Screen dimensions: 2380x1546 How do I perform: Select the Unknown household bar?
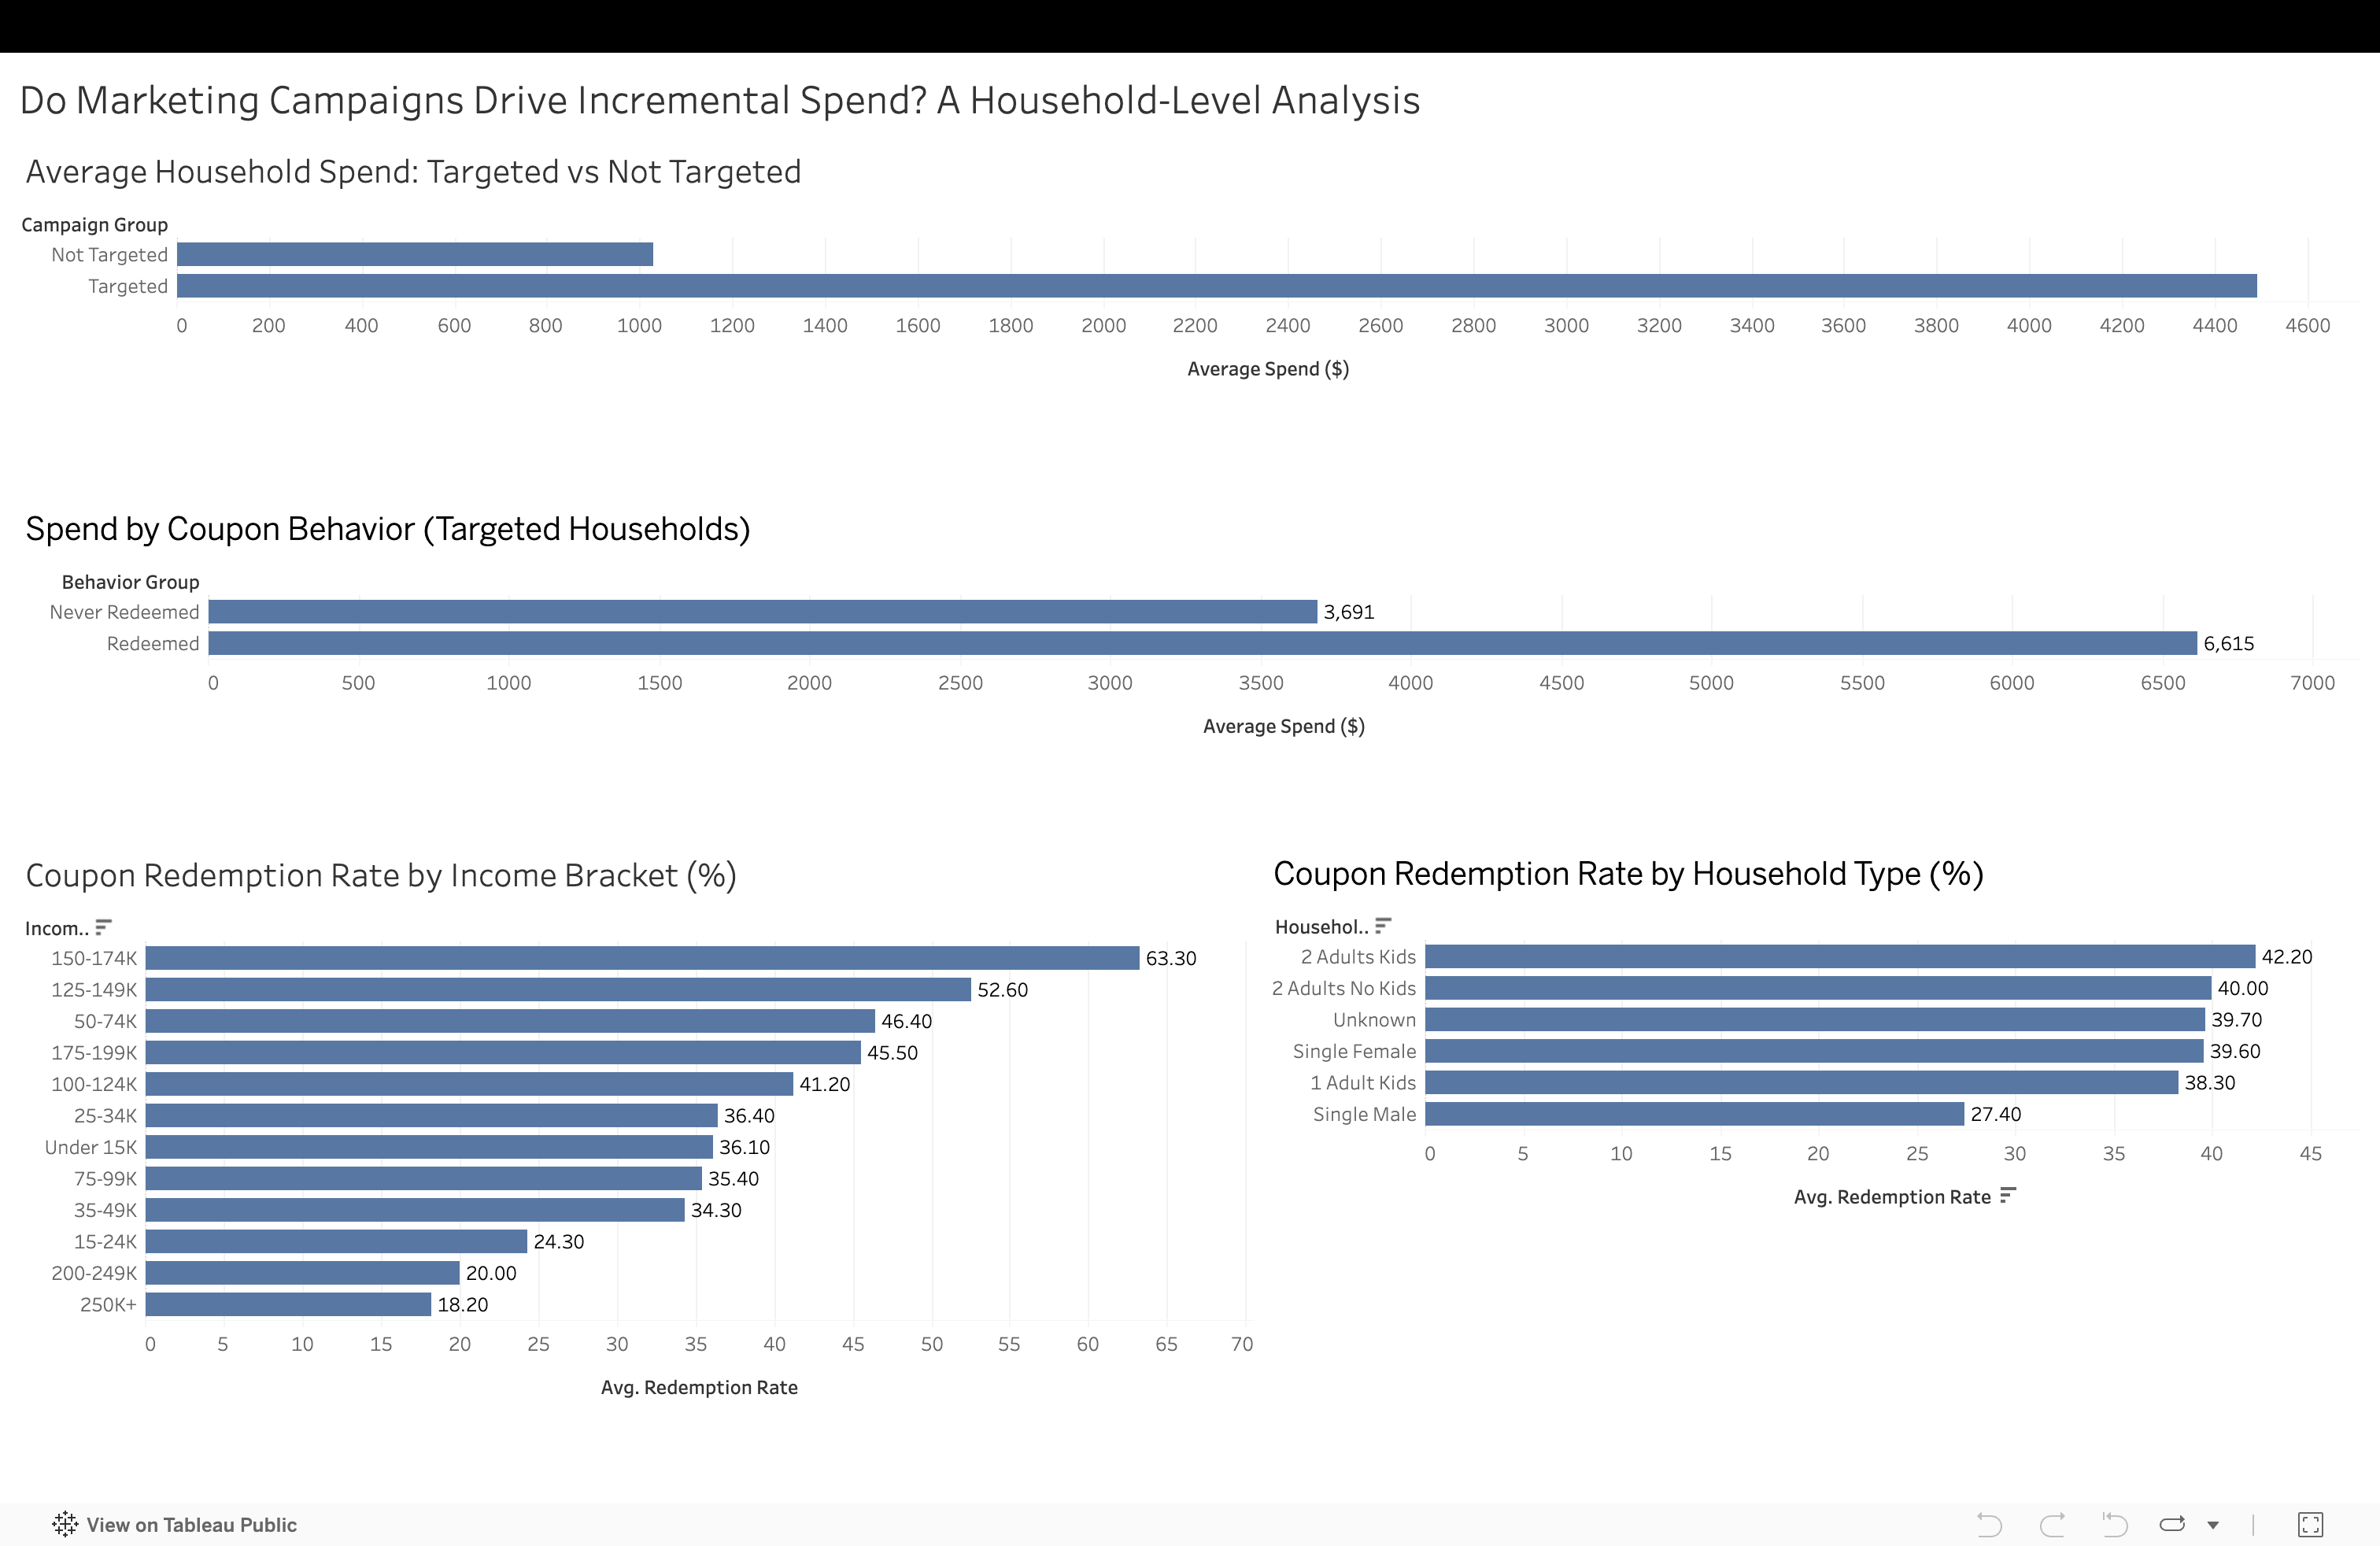click(1815, 1019)
